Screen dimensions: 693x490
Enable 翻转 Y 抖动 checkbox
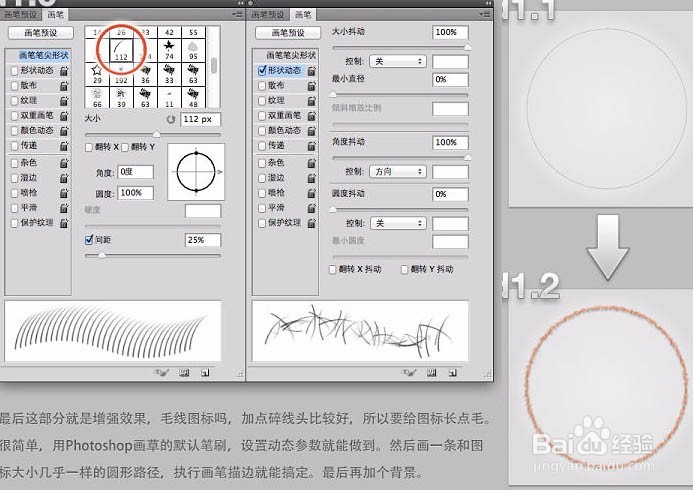404,270
